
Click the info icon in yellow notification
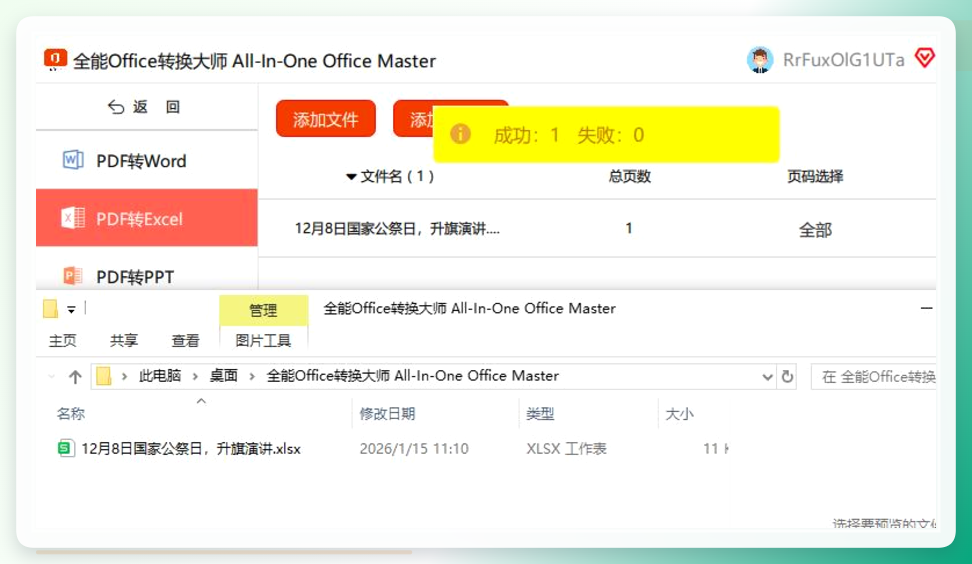coord(460,134)
